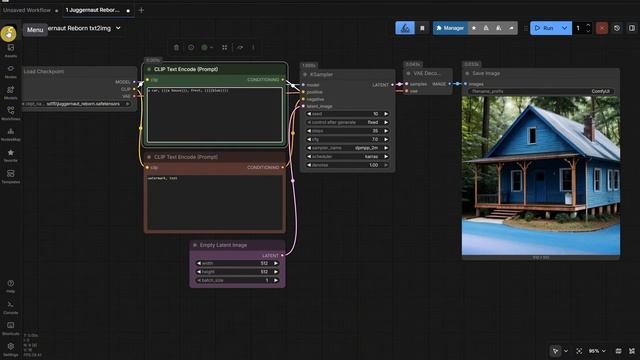Image resolution: width=640 pixels, height=360 pixels.
Task: Open the sampler_name dpmpp_2m selector
Action: pyautogui.click(x=347, y=148)
